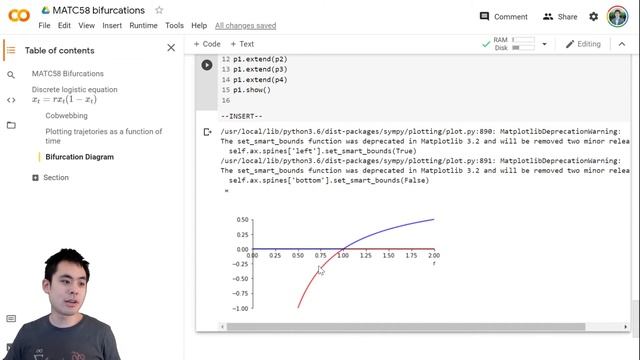
Task: Go to Discrete logistic equation section
Action: tap(75, 95)
